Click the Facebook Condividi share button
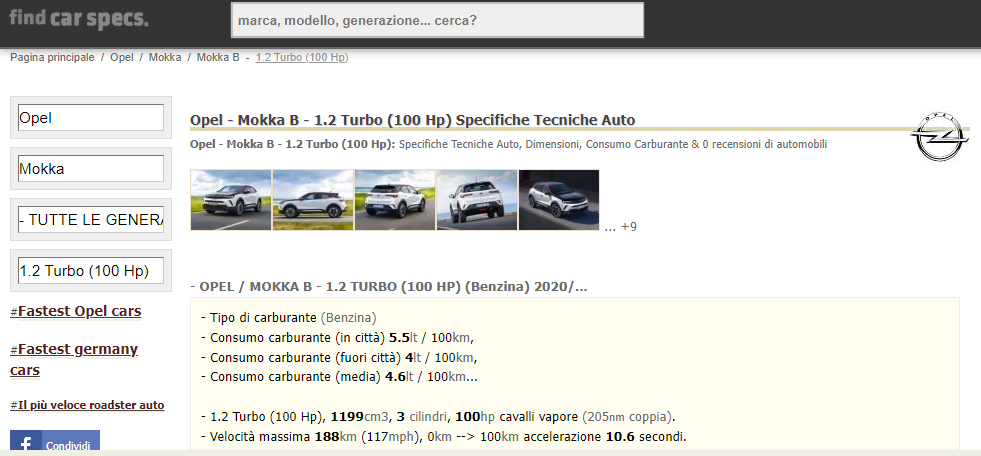The image size is (981, 456). tap(55, 444)
